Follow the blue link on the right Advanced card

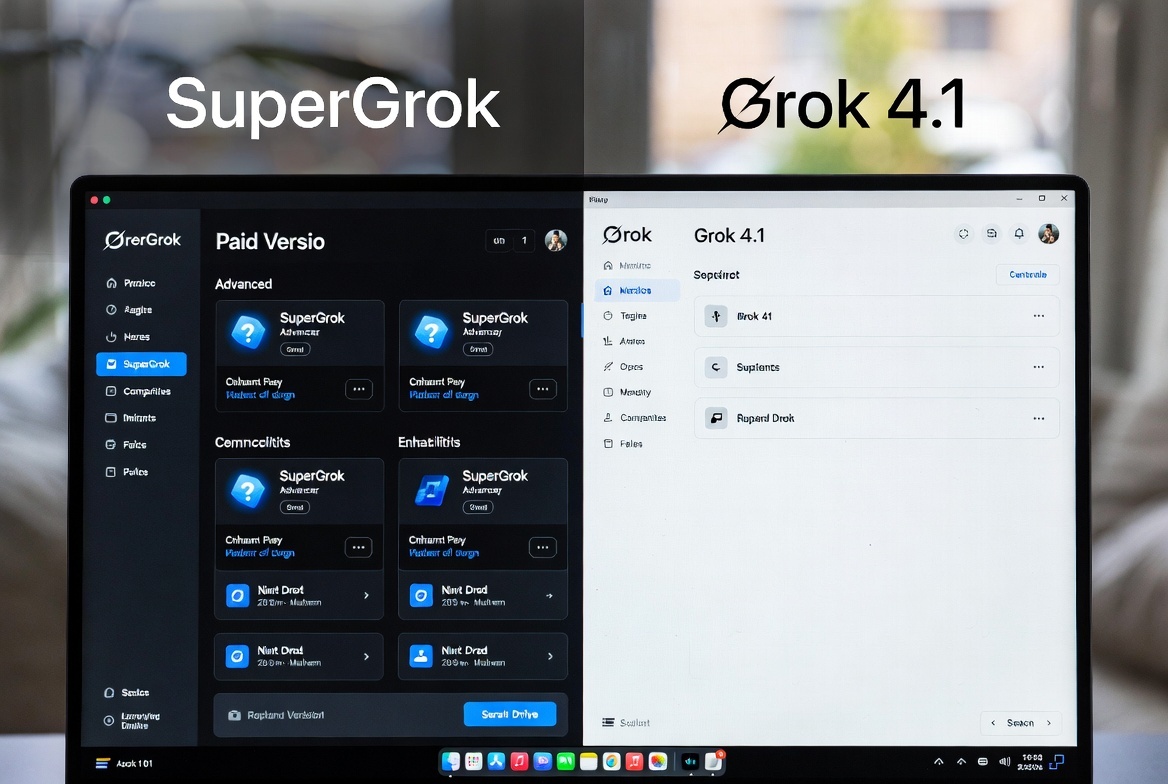coord(444,395)
